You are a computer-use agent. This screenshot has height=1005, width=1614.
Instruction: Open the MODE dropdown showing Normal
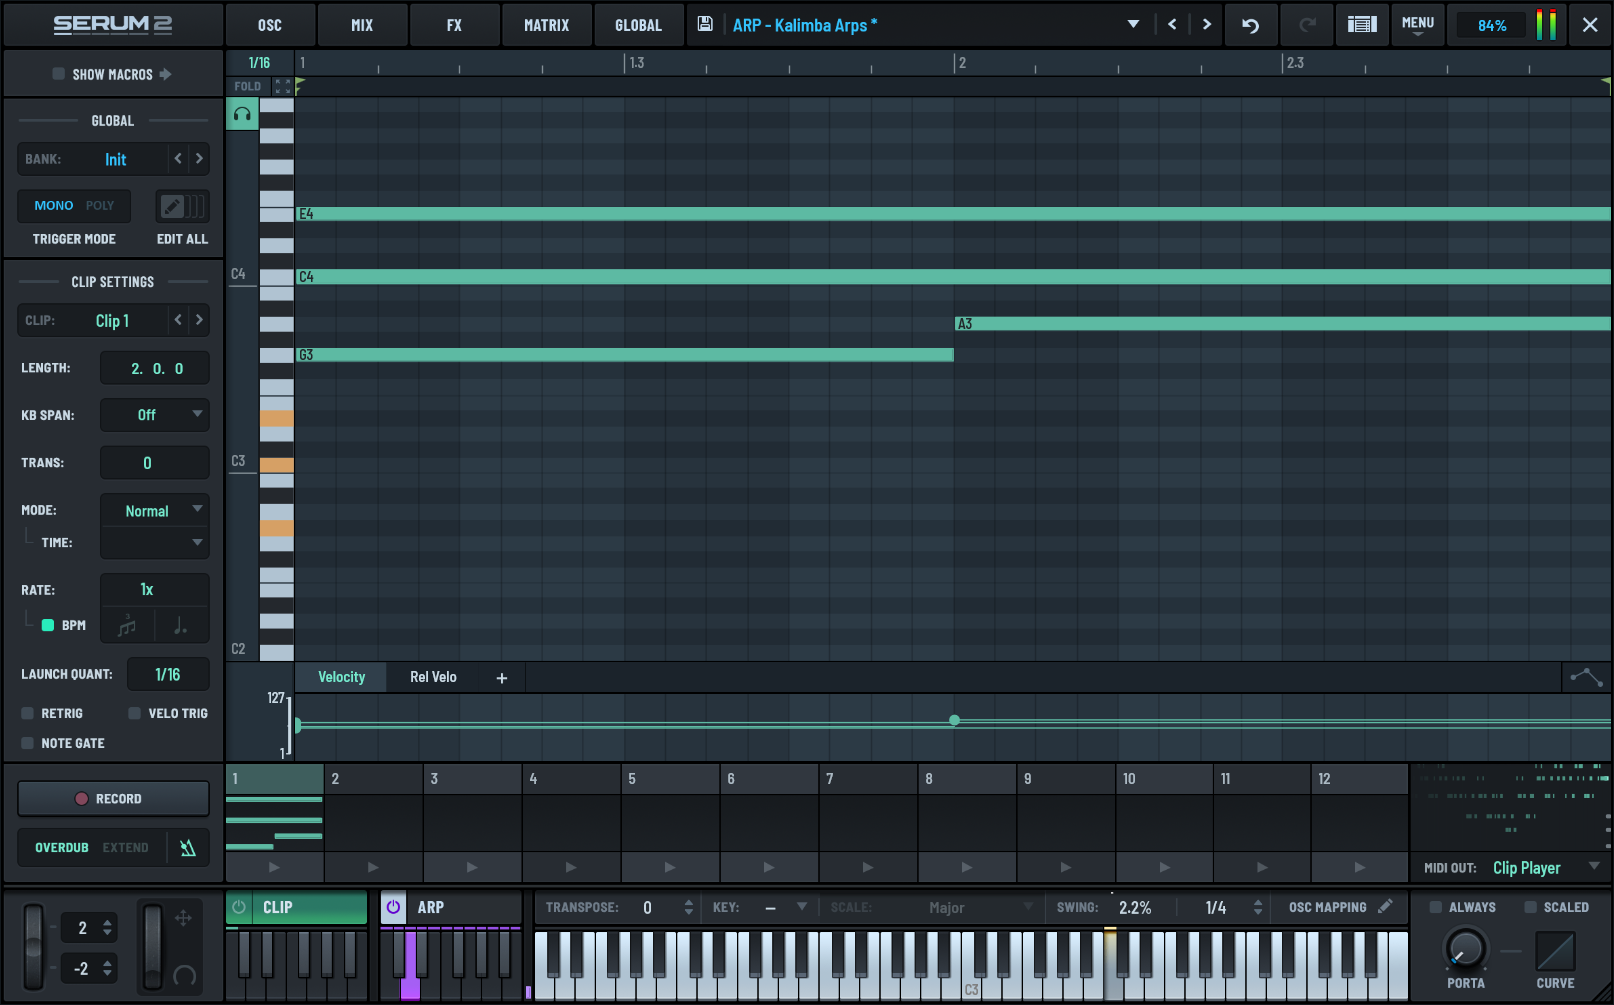155,511
